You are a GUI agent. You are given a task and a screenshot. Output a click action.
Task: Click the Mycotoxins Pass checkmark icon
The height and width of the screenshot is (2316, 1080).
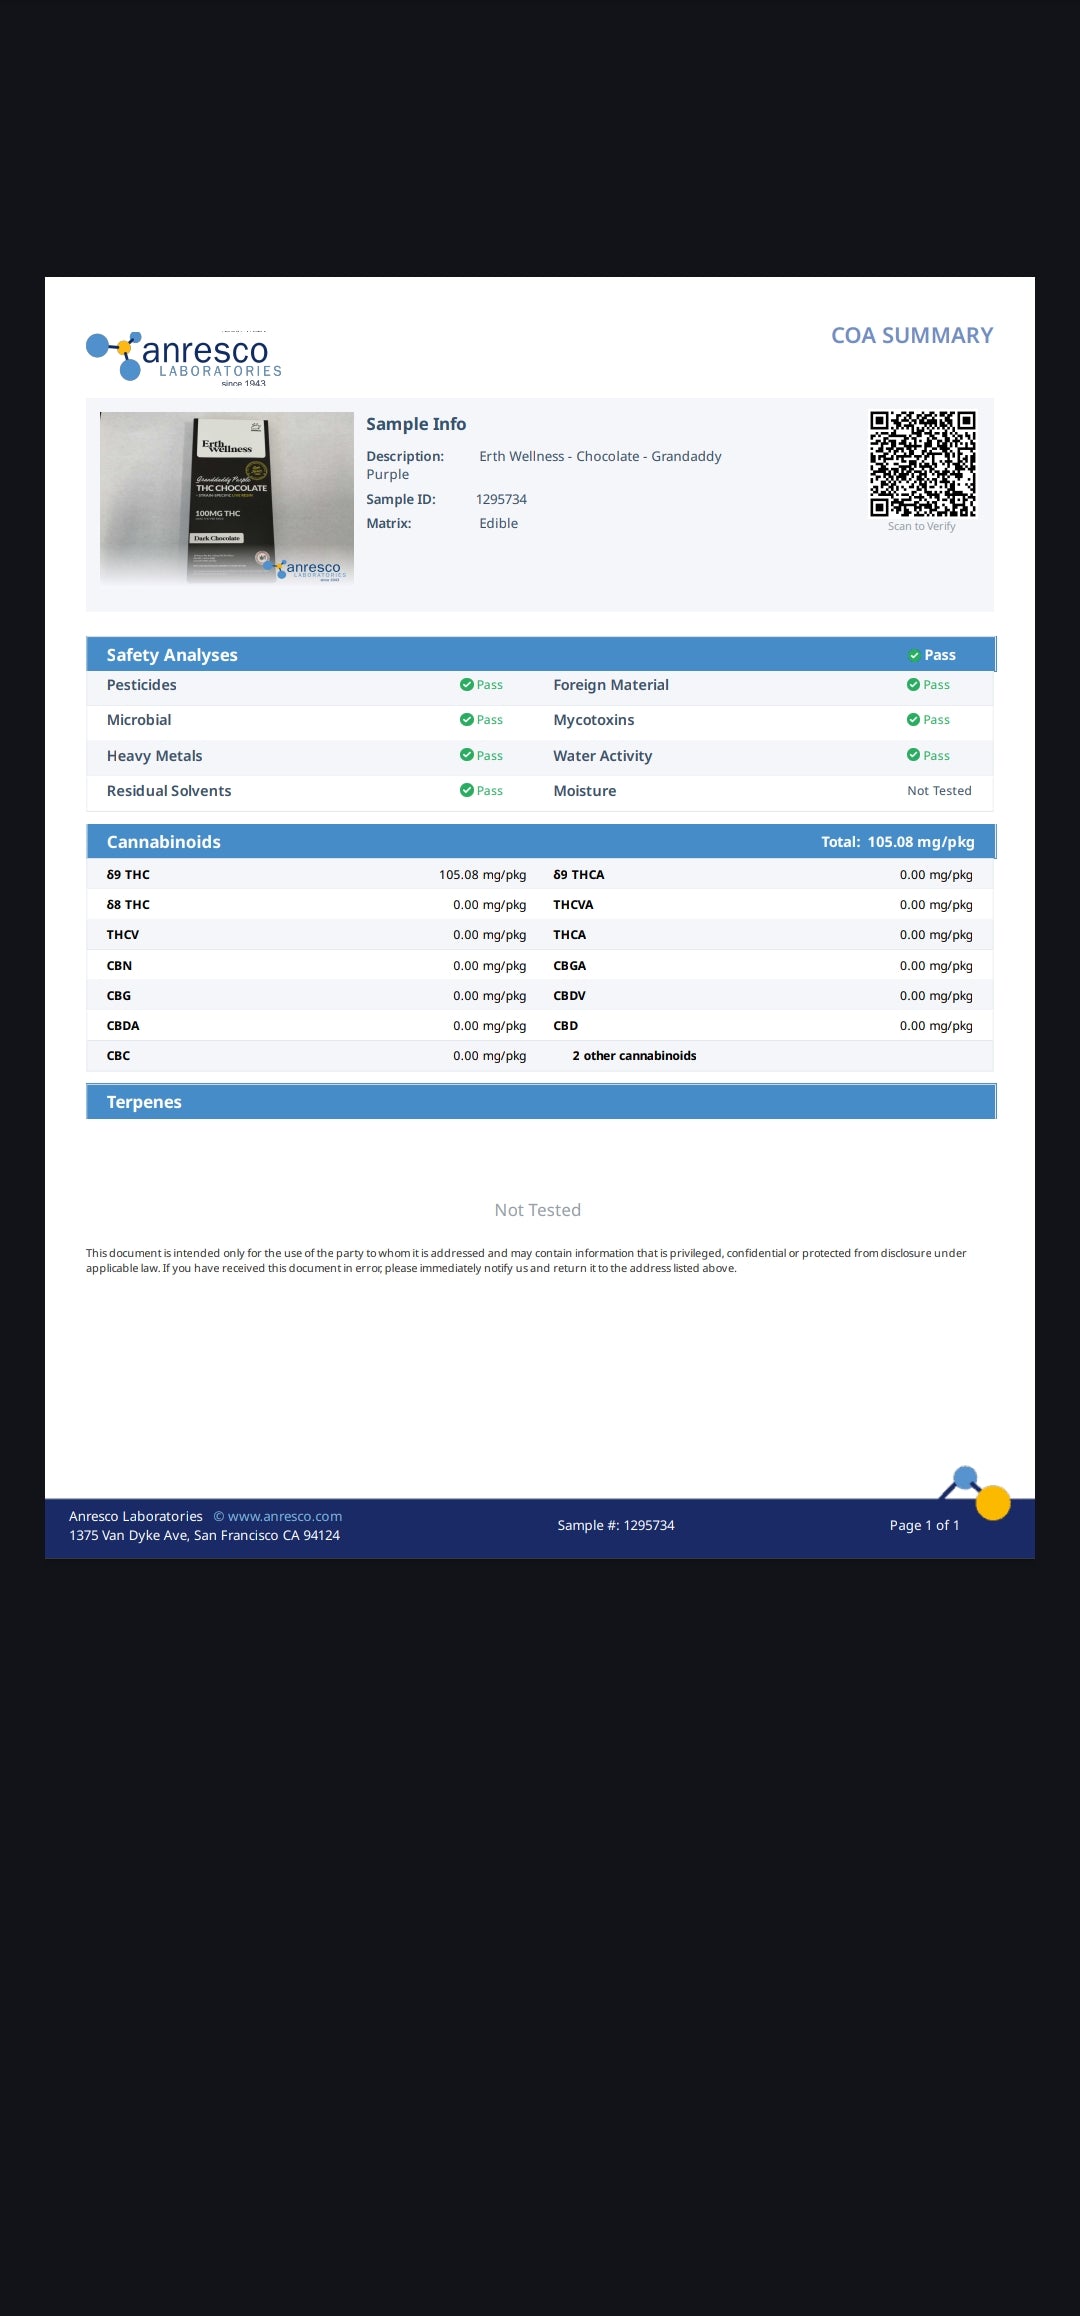tap(913, 720)
